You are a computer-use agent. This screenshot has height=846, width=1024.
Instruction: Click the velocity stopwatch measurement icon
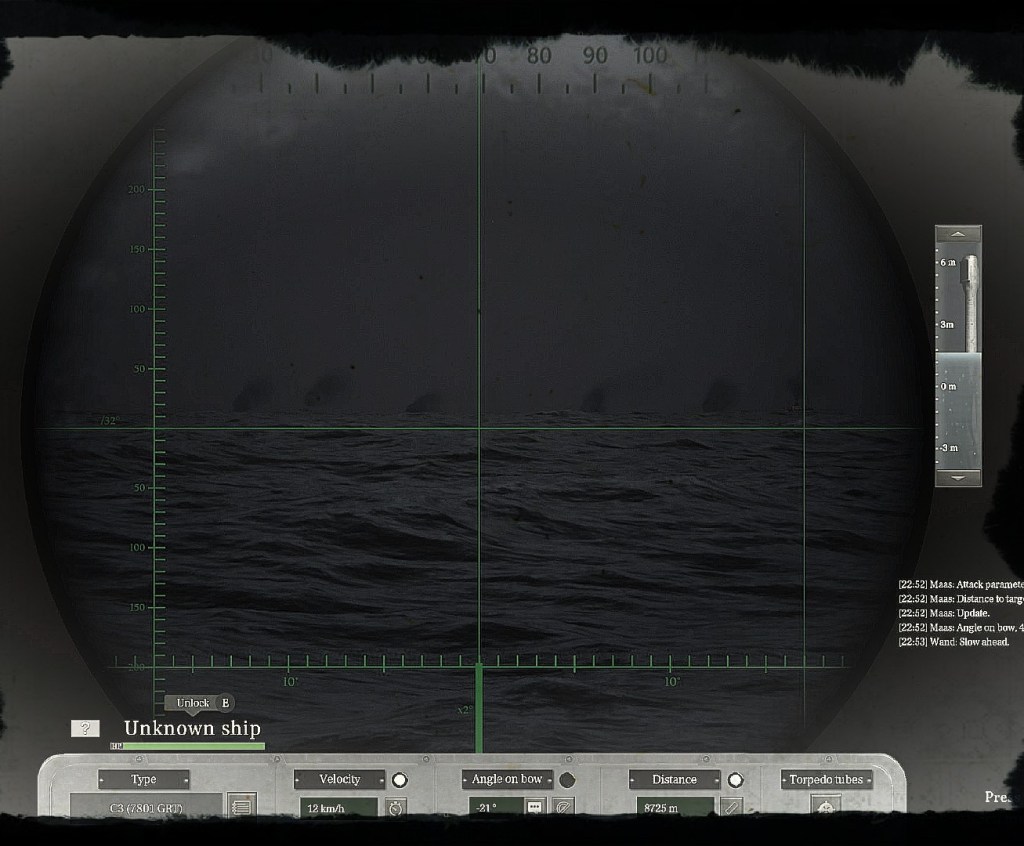[397, 807]
